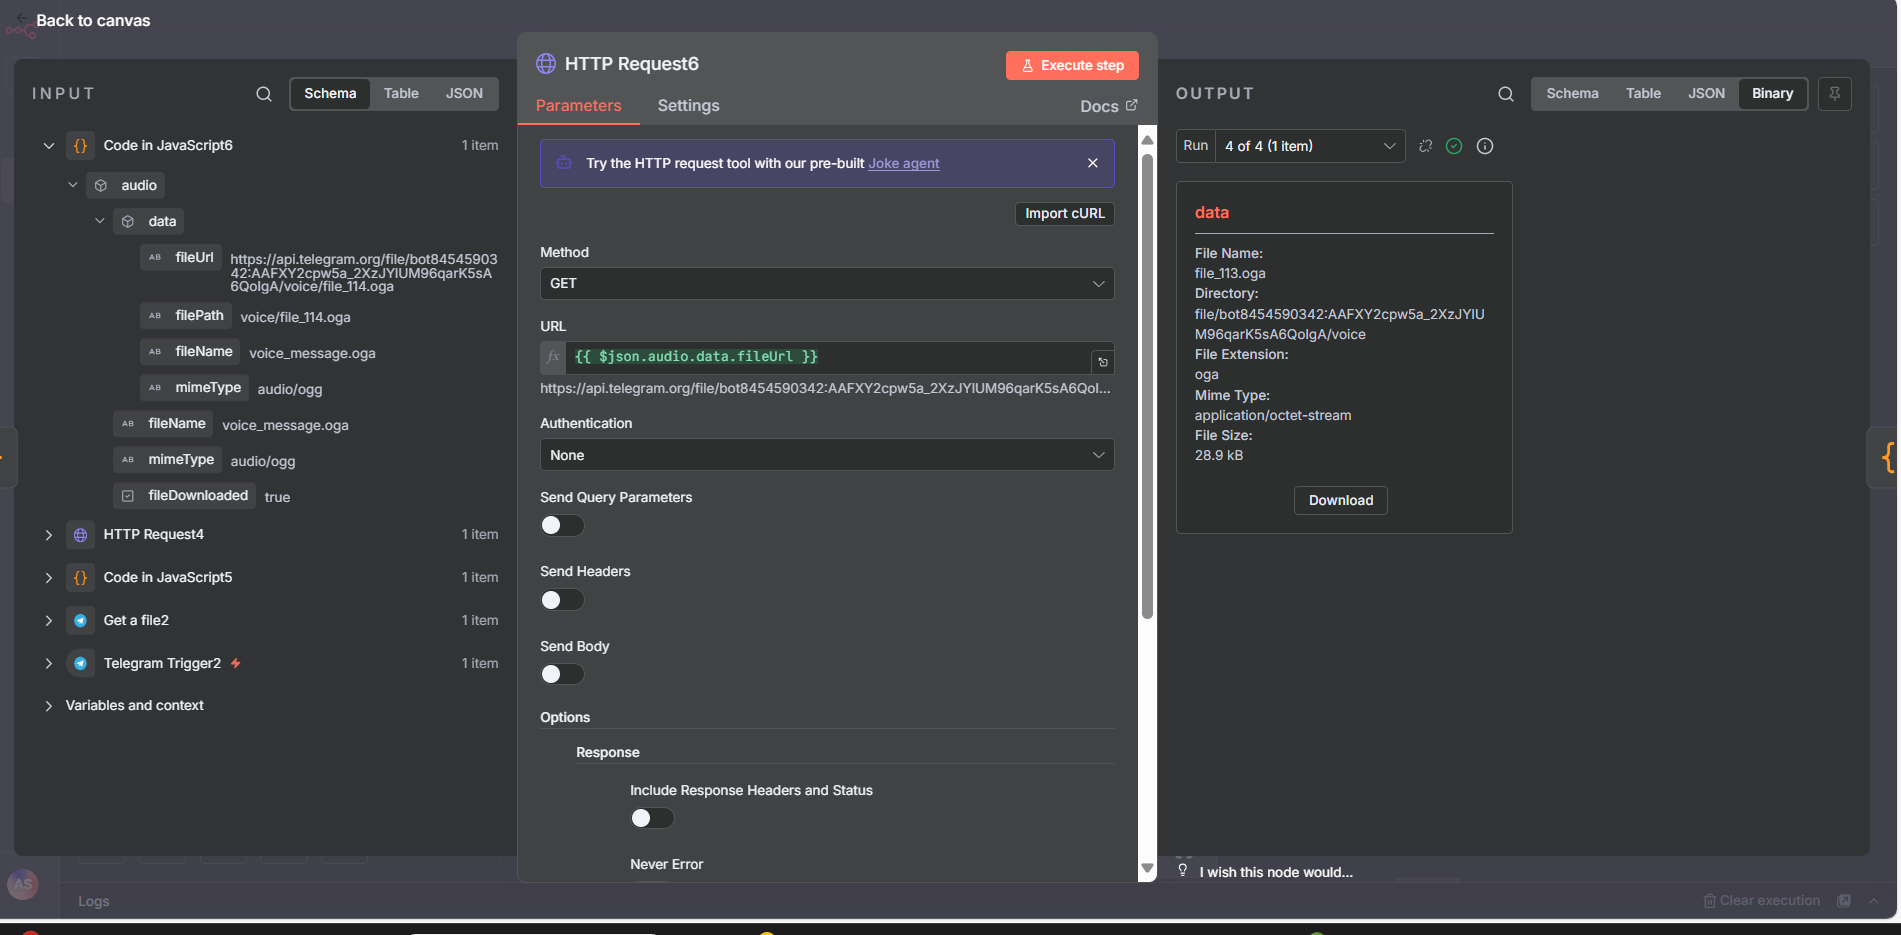This screenshot has height=935, width=1901.
Task: Click the search icon in INPUT panel
Action: click(x=264, y=94)
